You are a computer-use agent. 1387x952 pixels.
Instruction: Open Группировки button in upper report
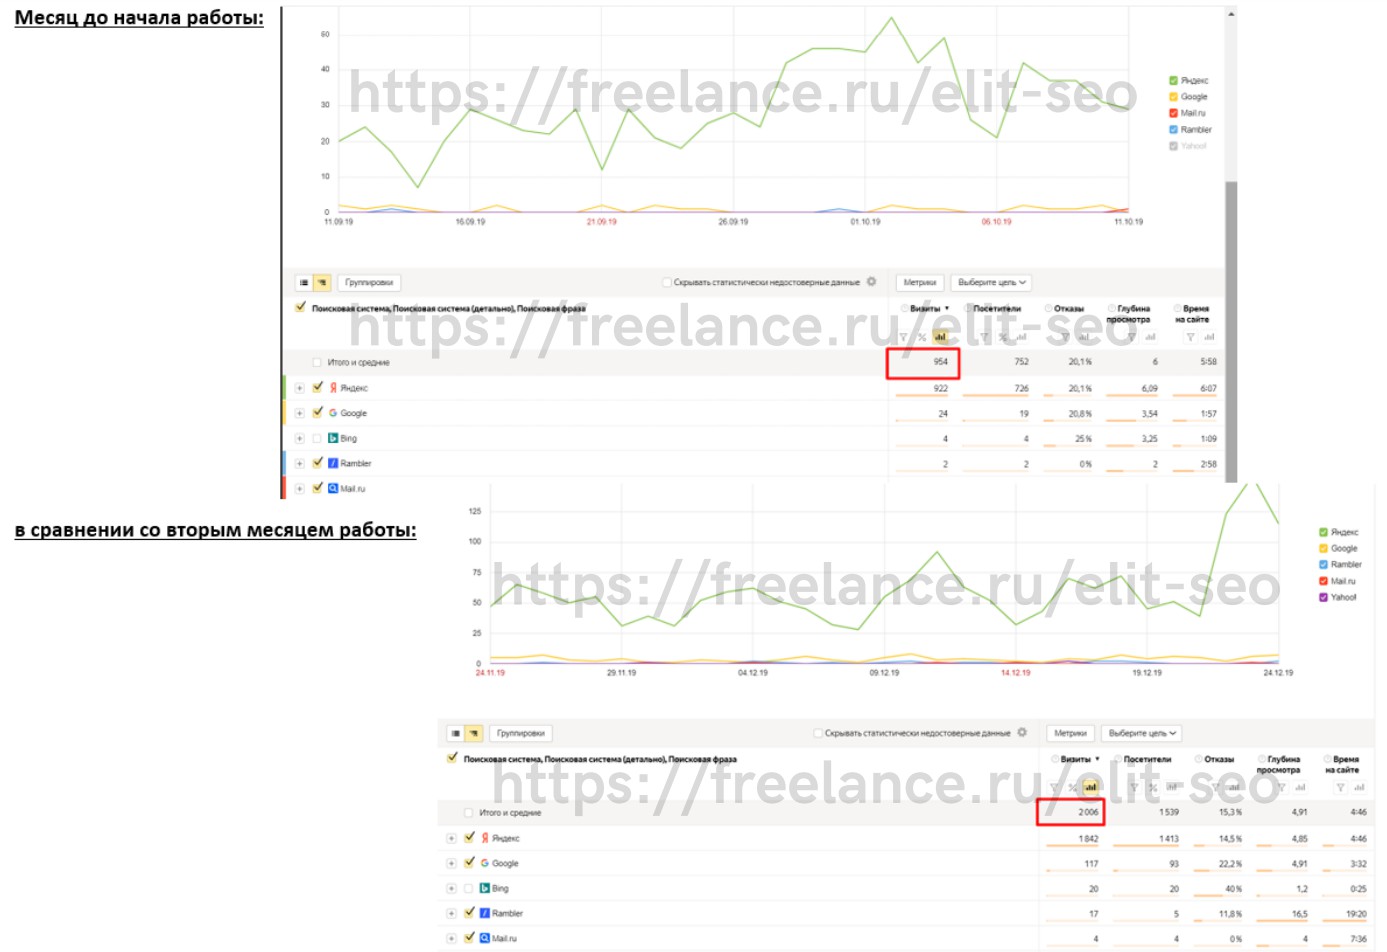click(x=369, y=283)
